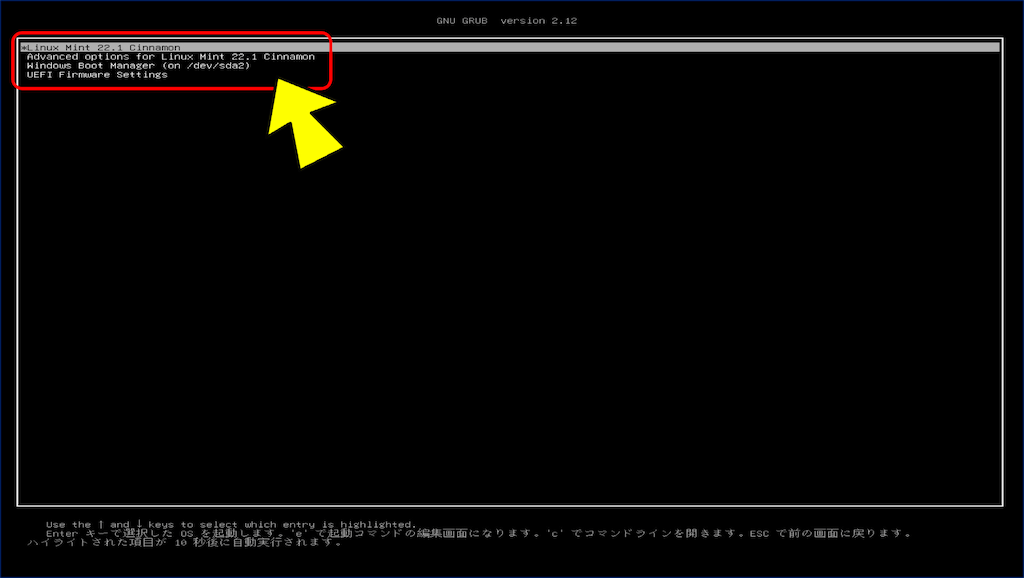Click the 'Use the keys to select' help line
The width and height of the screenshot is (1024, 578).
click(x=230, y=524)
